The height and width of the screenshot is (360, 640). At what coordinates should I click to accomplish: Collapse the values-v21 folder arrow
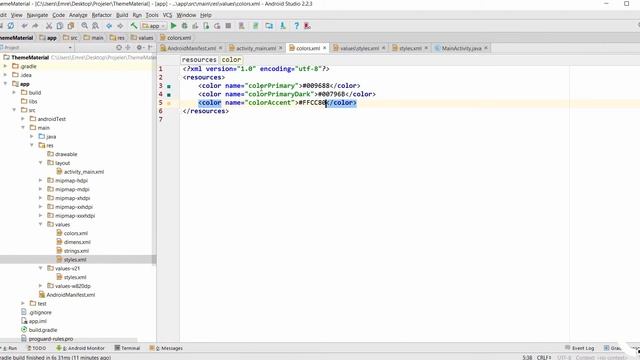tap(40, 268)
